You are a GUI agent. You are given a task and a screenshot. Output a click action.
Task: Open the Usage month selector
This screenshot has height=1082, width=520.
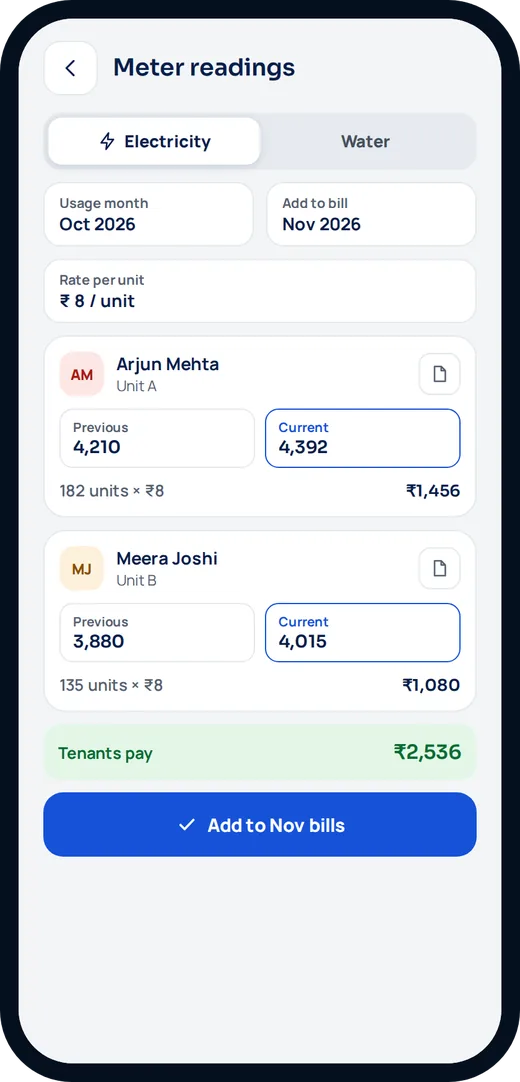[x=148, y=214]
